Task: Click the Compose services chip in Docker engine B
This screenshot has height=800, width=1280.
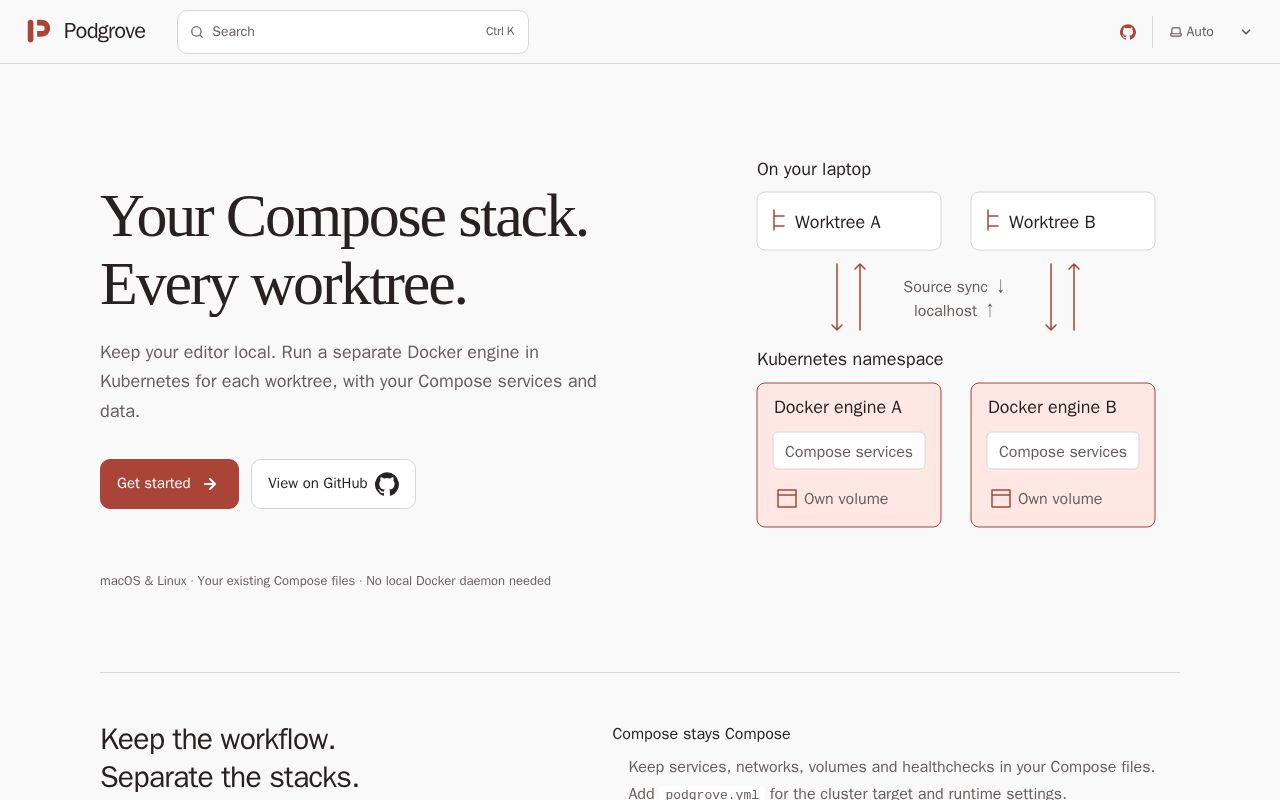Action: click(1063, 451)
